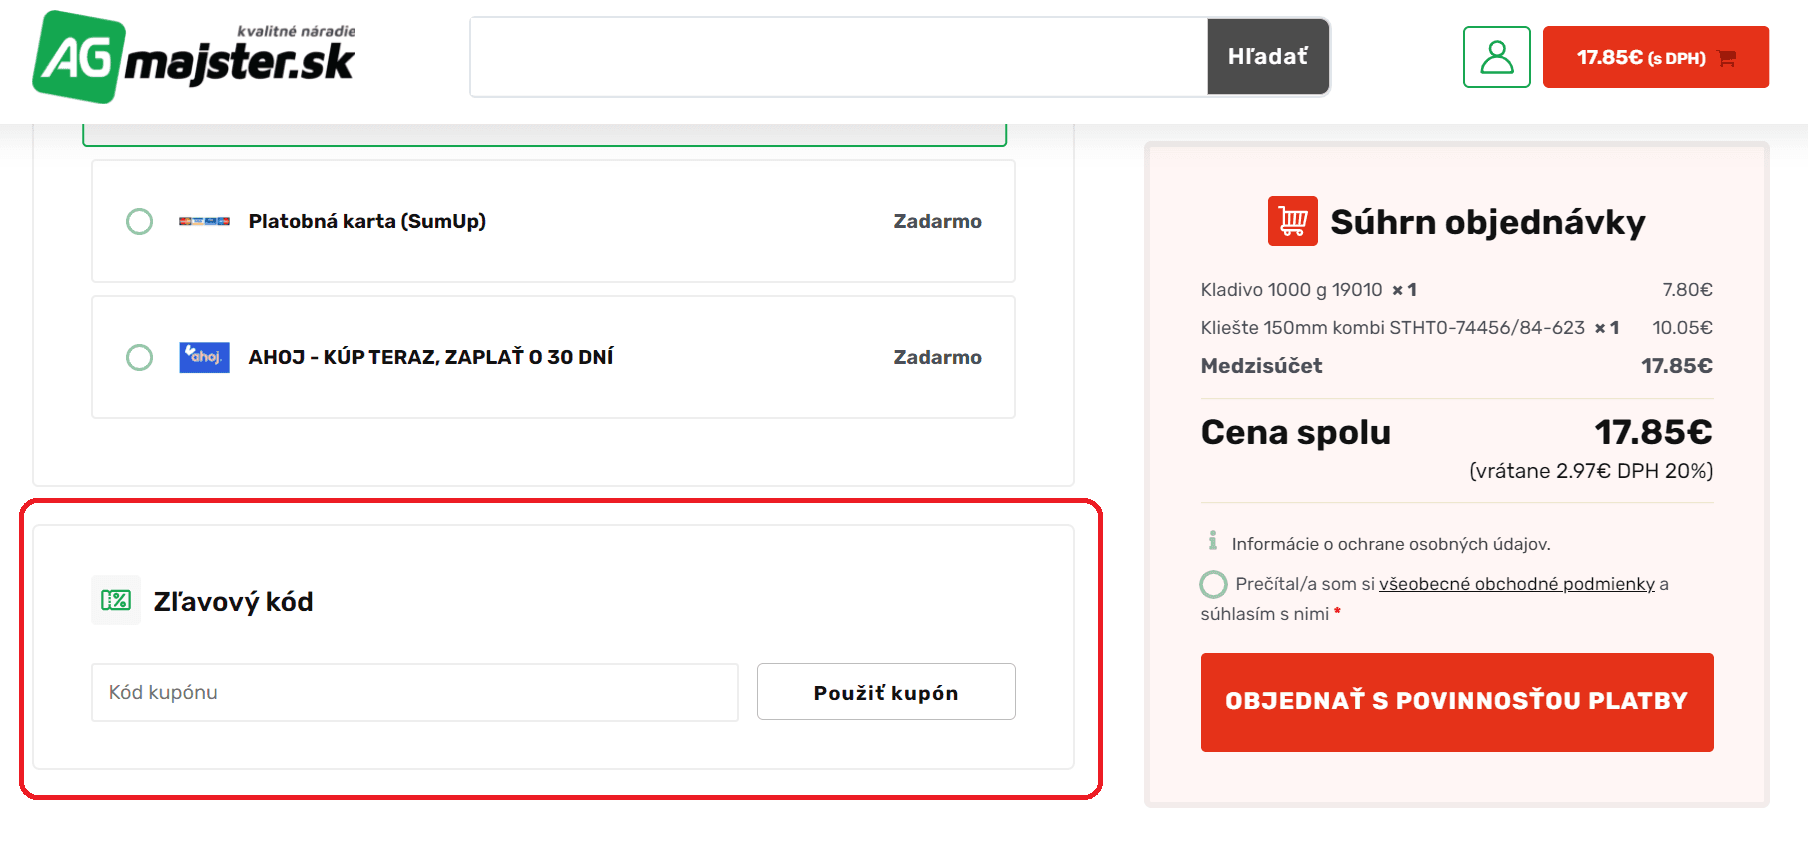
Task: Open the cart showing 17.85€
Action: pos(1655,57)
